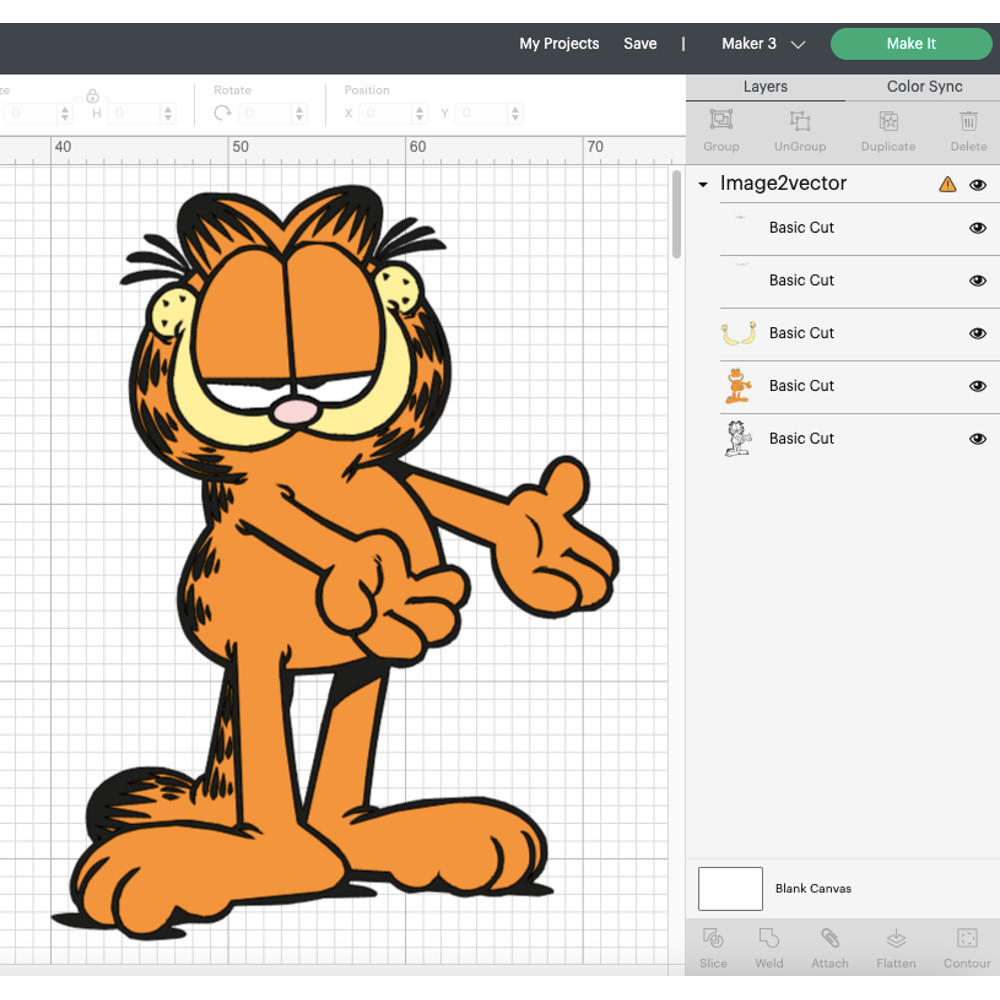The height and width of the screenshot is (1000, 1000).
Task: Click the Group icon in the Layers panel
Action: point(721,128)
